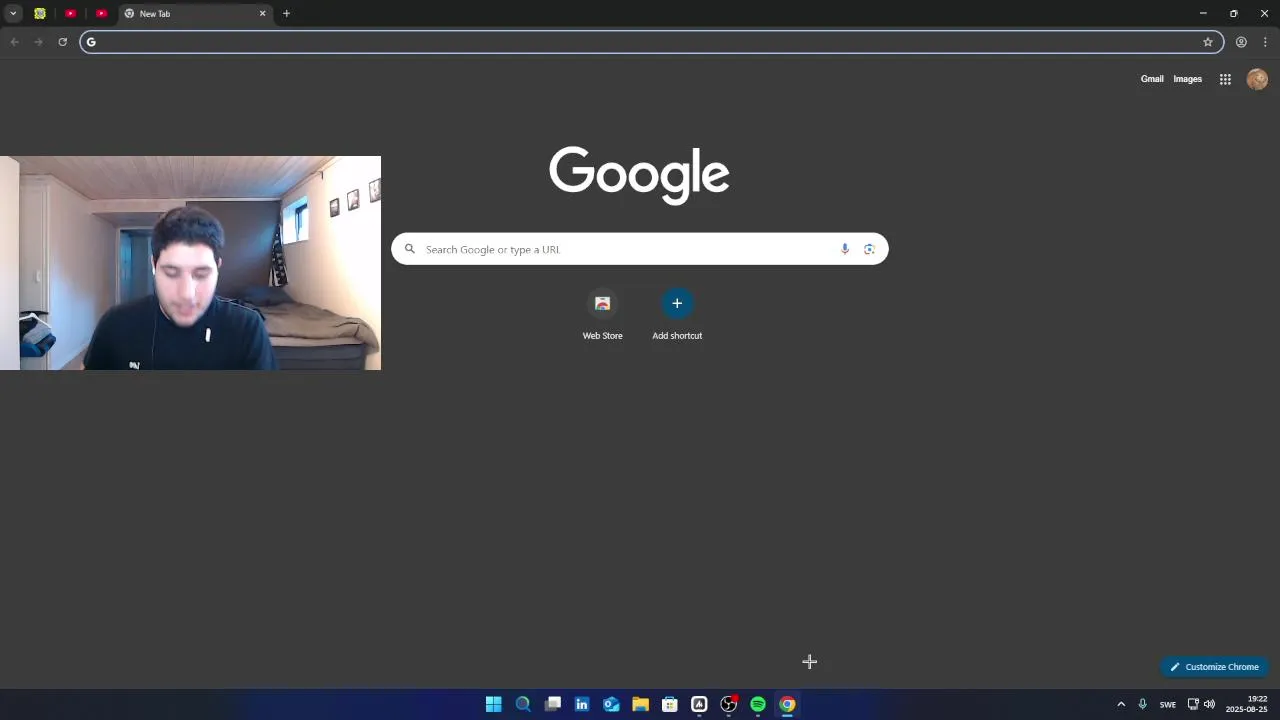Screen dimensions: 1280x720
Task: Open the Windows Start menu
Action: click(x=494, y=704)
